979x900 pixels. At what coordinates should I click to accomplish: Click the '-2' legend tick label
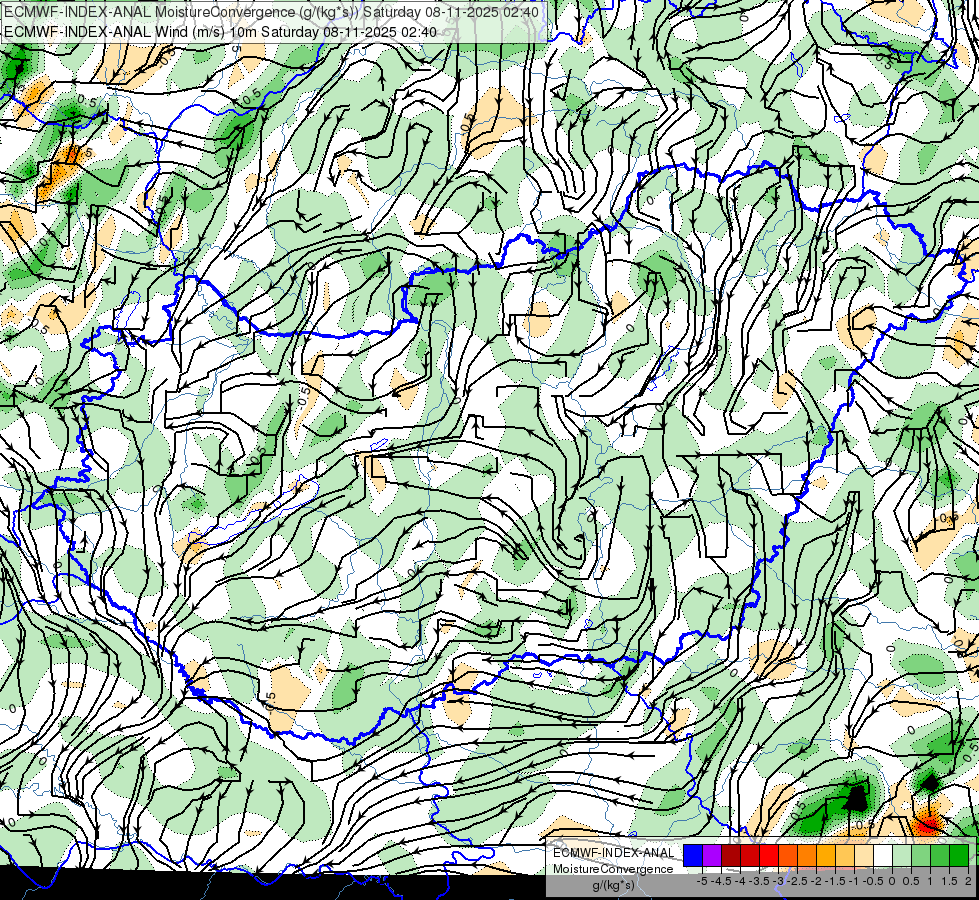(817, 881)
